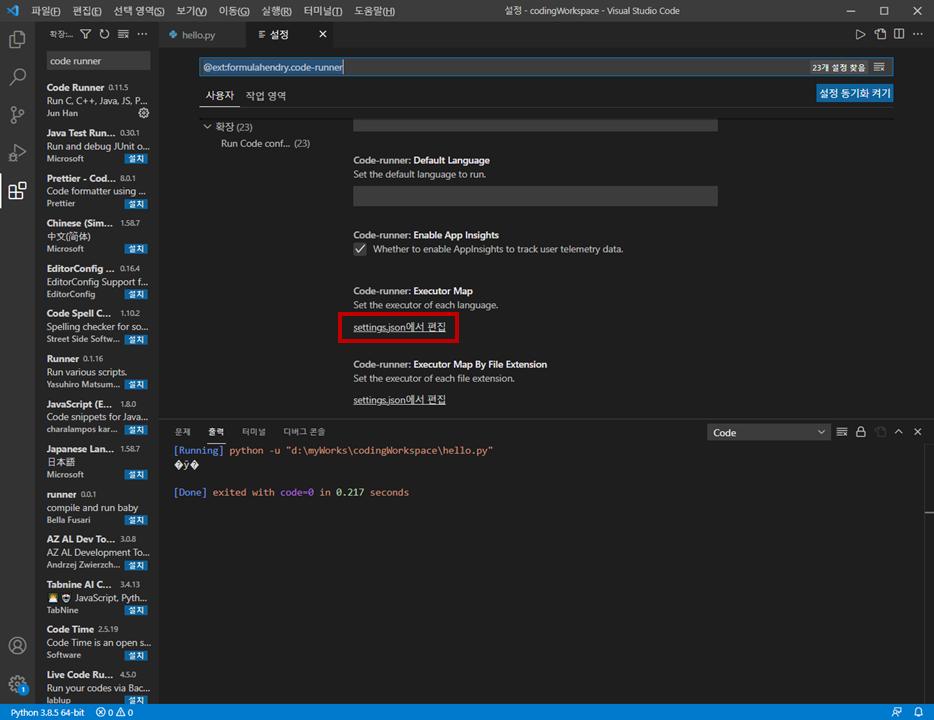Split the editor to the right

point(899,35)
